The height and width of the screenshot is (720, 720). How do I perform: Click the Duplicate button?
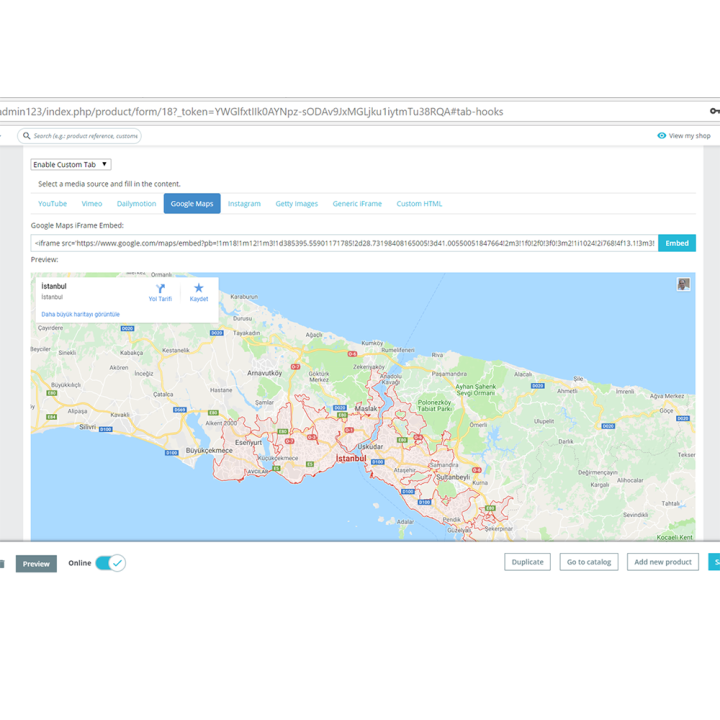pyautogui.click(x=528, y=562)
